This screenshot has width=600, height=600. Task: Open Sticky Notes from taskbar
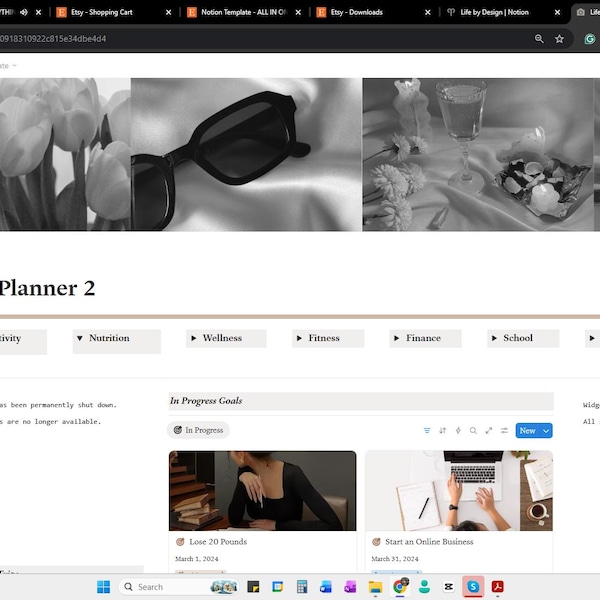(253, 587)
